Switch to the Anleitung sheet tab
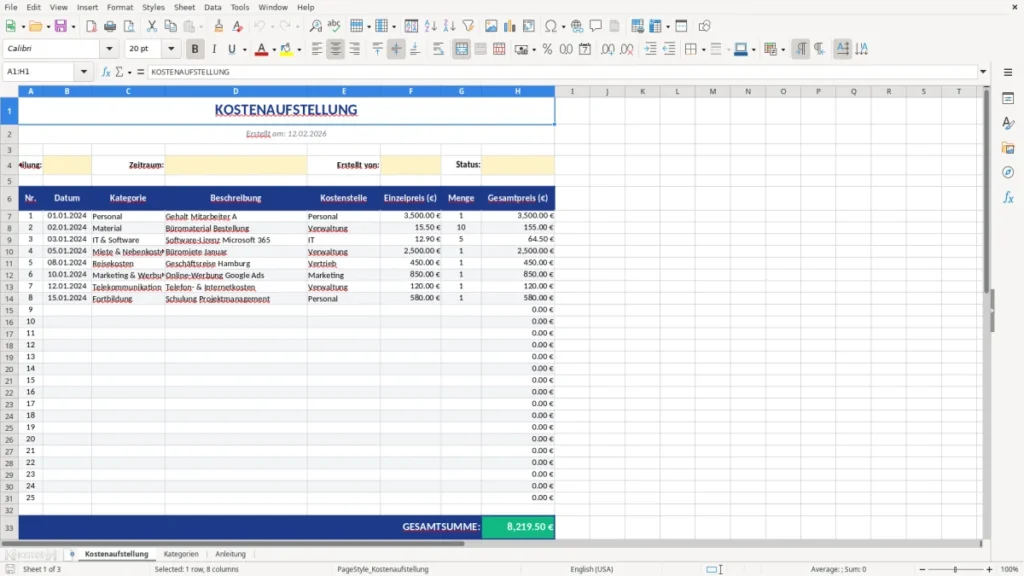Viewport: 1024px width, 576px height. [231, 554]
